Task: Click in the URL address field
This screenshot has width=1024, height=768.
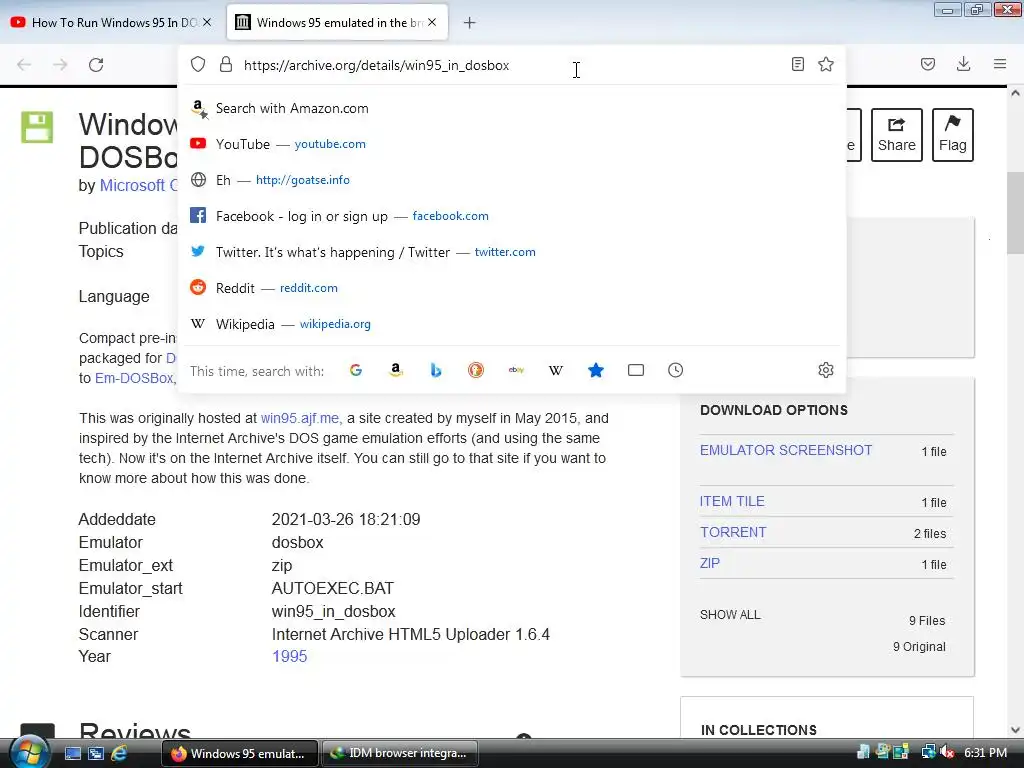Action: pos(513,65)
